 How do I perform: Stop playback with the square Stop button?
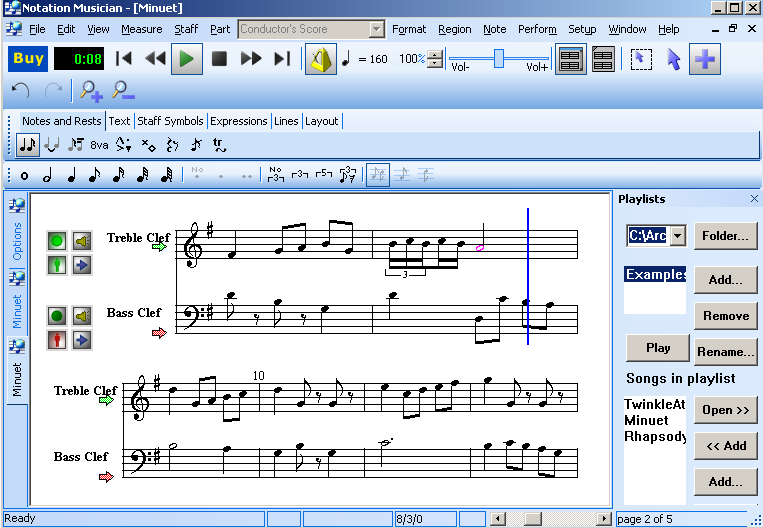coord(219,59)
